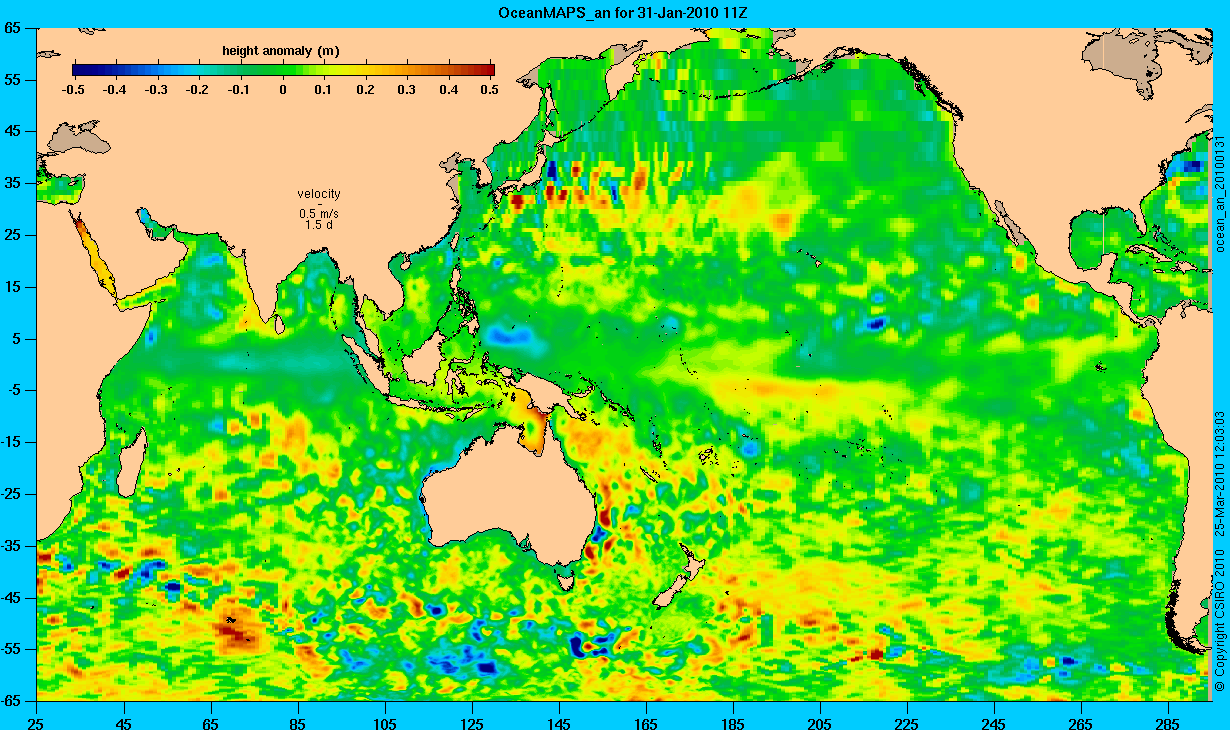
Task: Click the longitude '225' axis label
Action: (907, 722)
